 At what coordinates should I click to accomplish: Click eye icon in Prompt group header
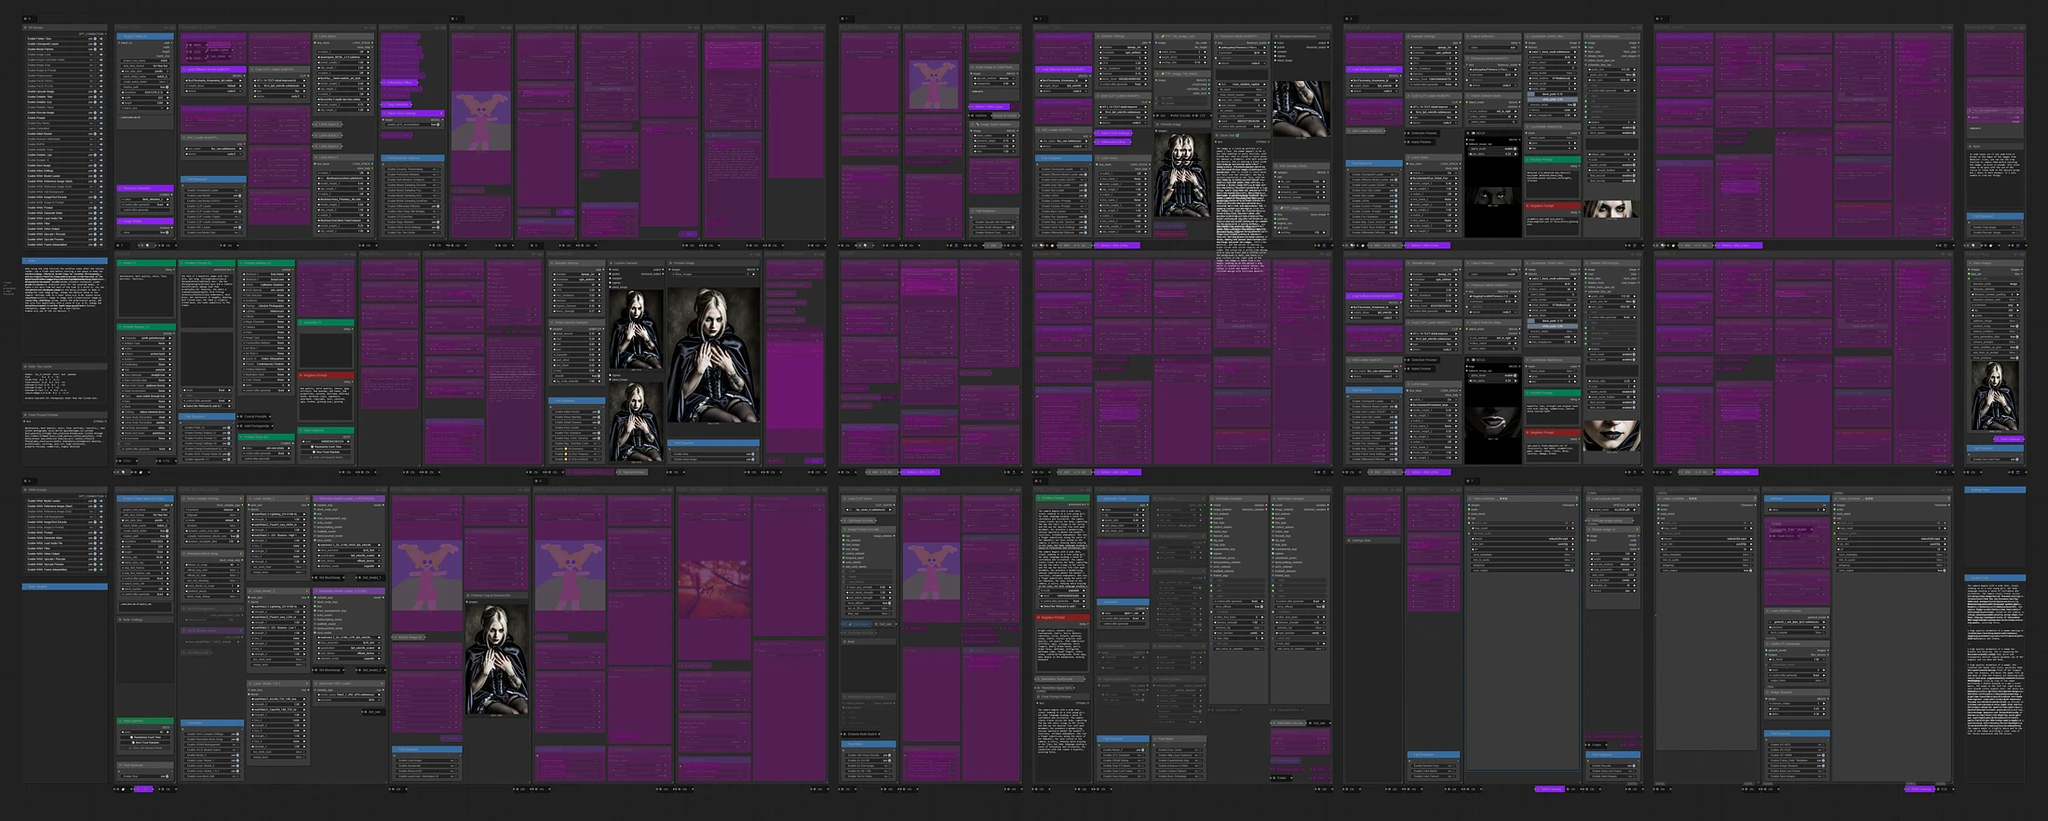coord(353,254)
